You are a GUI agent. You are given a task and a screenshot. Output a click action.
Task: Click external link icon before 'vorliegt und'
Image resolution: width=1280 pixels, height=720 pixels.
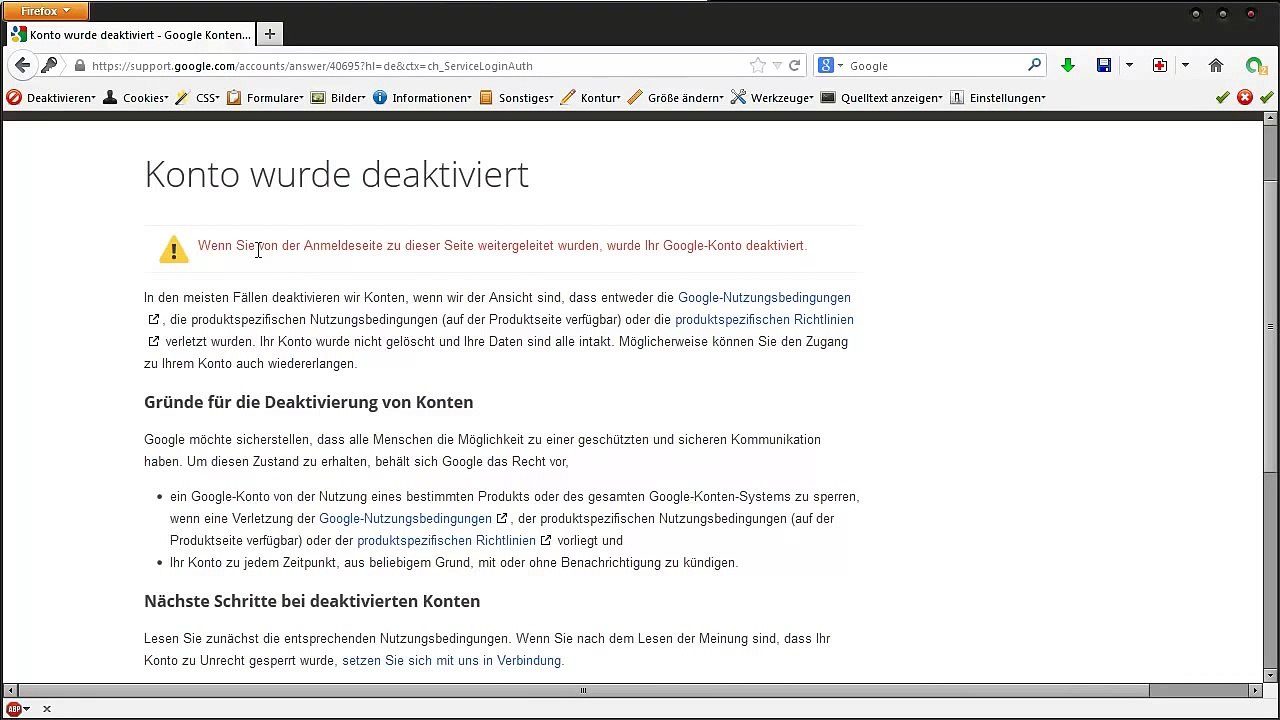pyautogui.click(x=545, y=541)
